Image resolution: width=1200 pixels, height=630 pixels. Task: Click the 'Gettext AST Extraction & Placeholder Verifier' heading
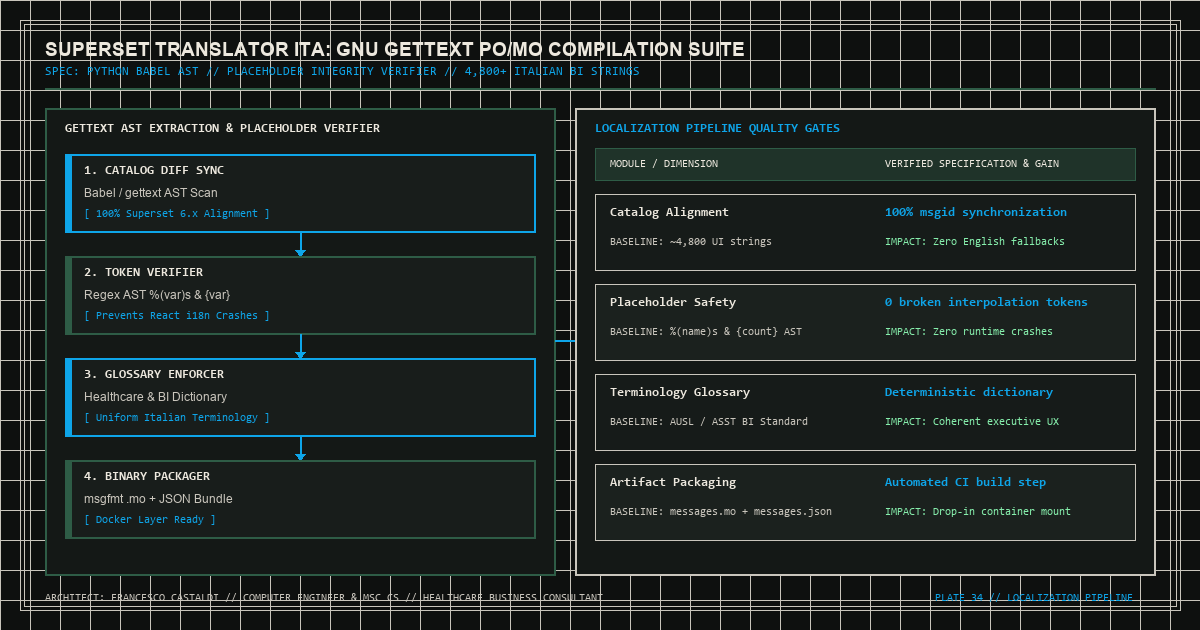(x=222, y=128)
